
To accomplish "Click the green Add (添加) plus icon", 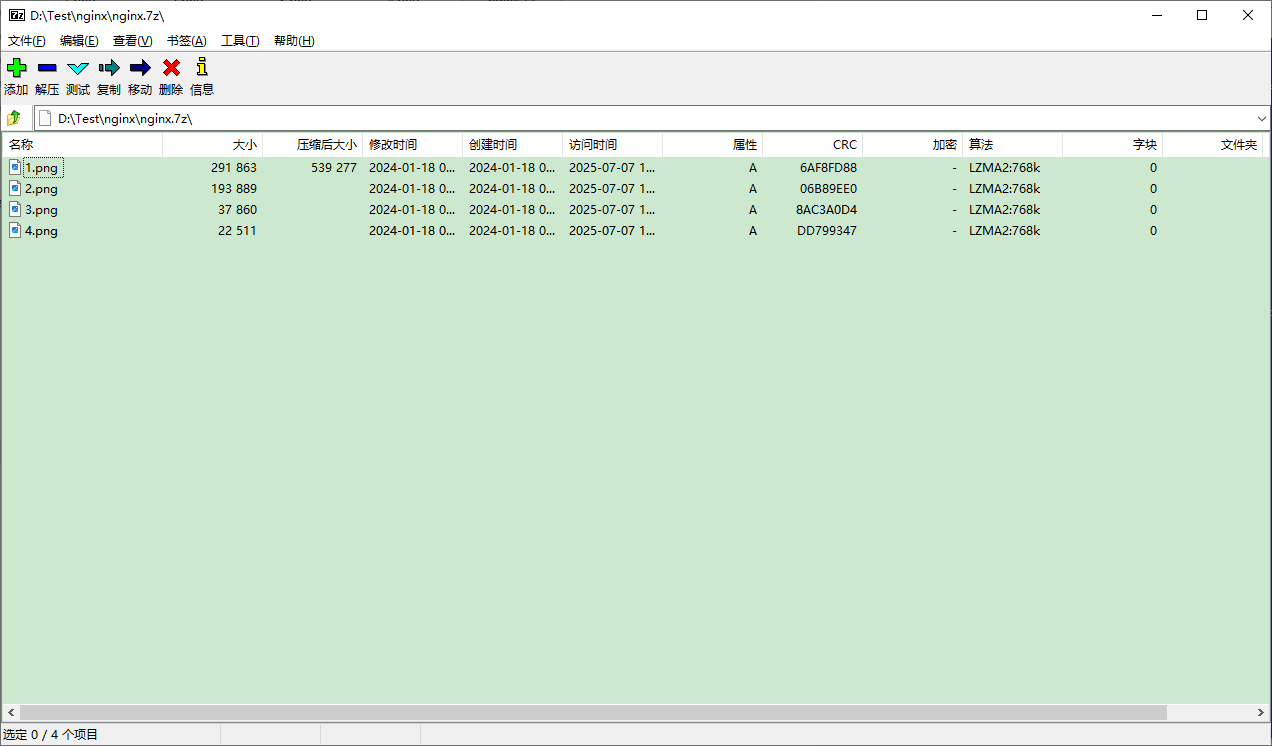I will (x=16, y=68).
